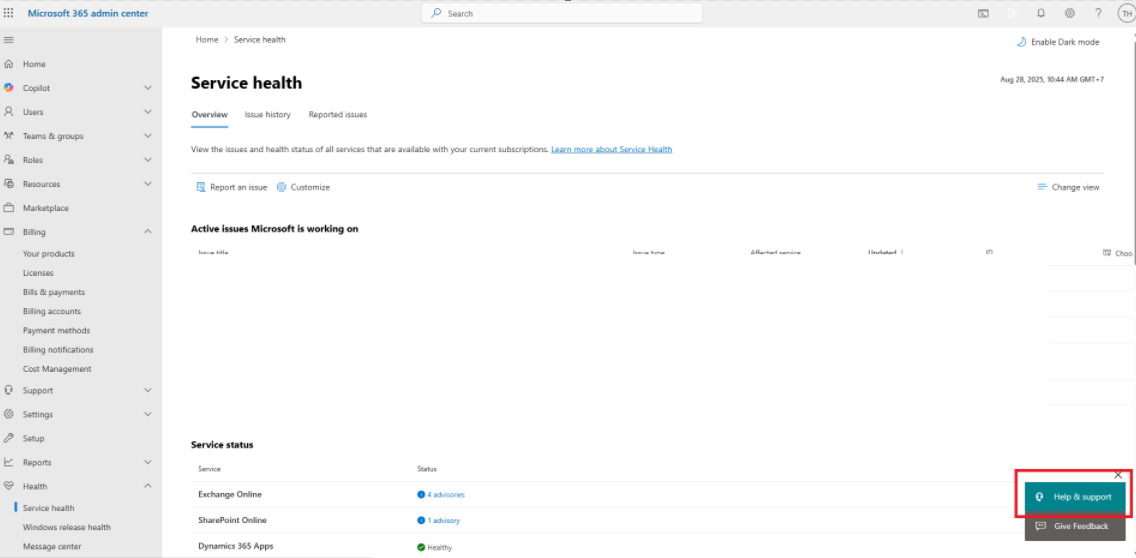Click the Change view lines icon
1136x558 pixels.
click(1043, 187)
